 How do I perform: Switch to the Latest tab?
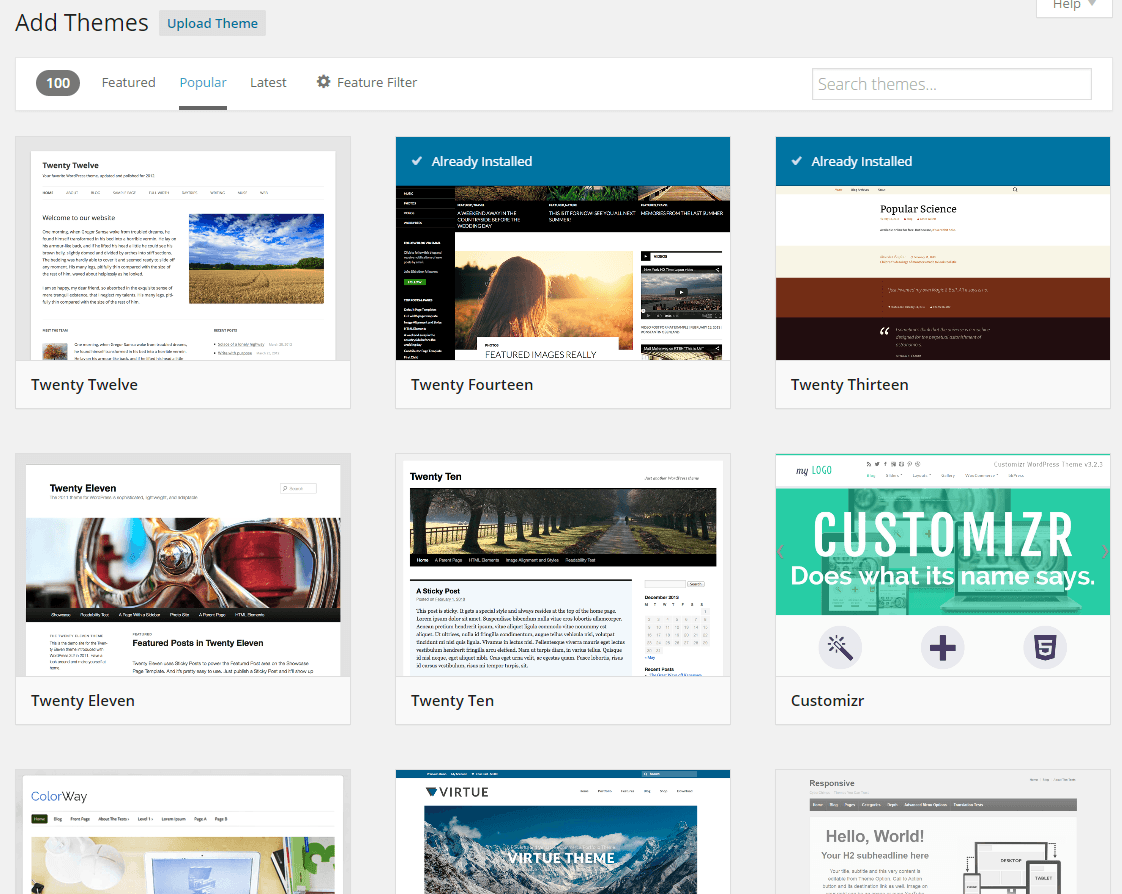pyautogui.click(x=268, y=82)
